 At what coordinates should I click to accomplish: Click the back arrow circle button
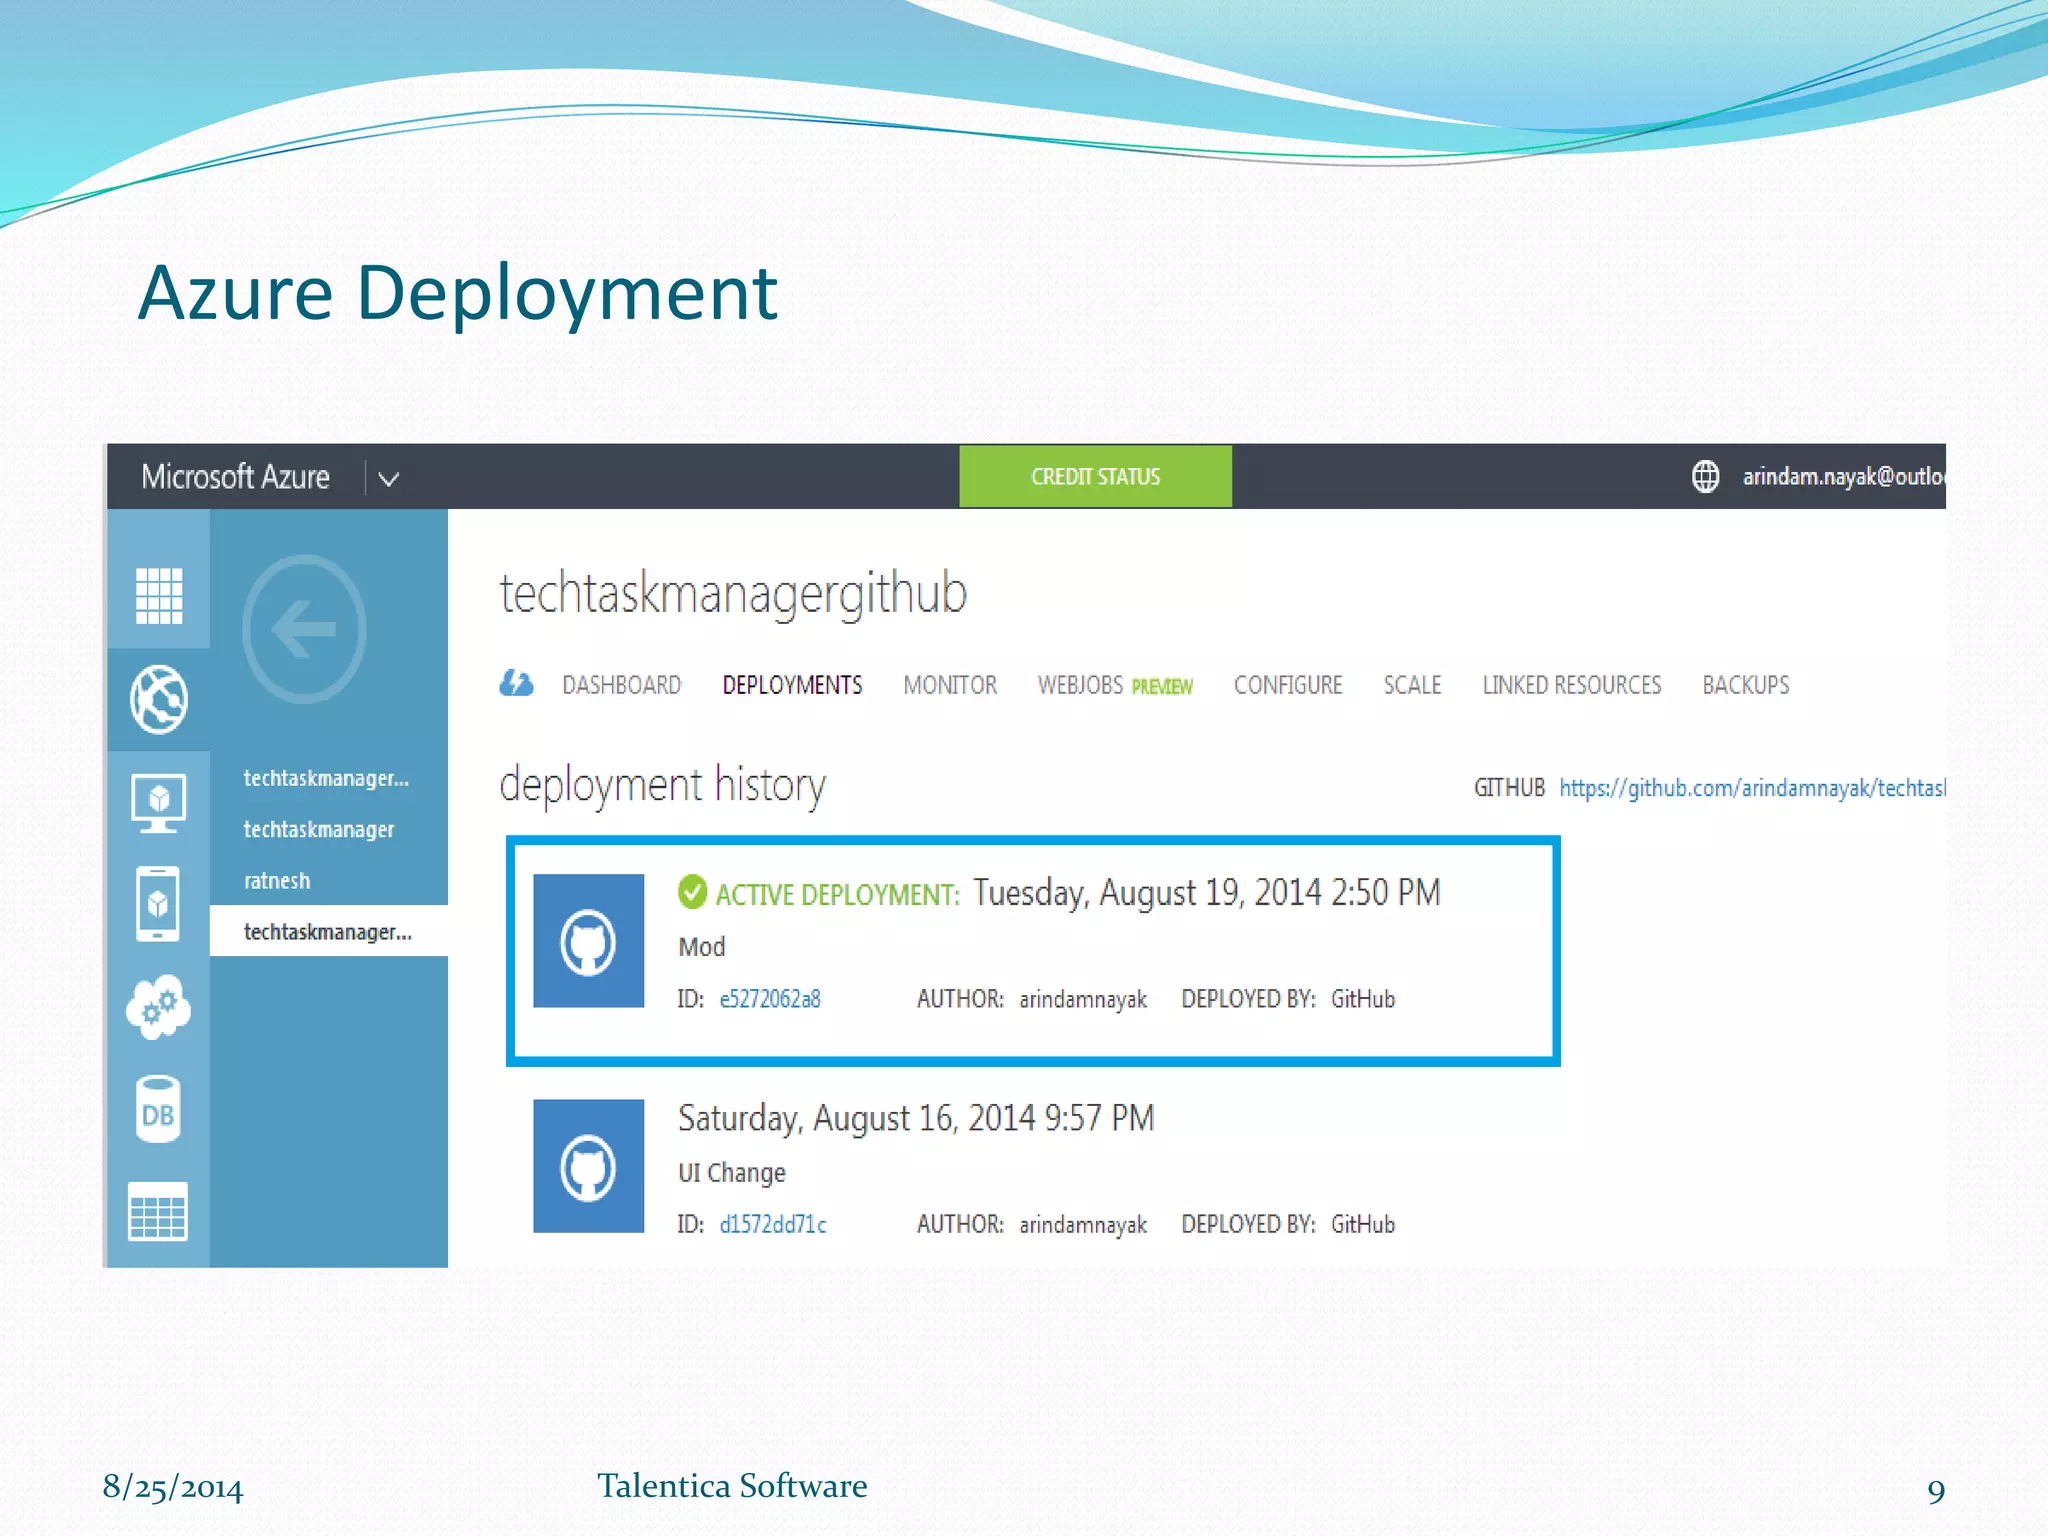pos(304,630)
